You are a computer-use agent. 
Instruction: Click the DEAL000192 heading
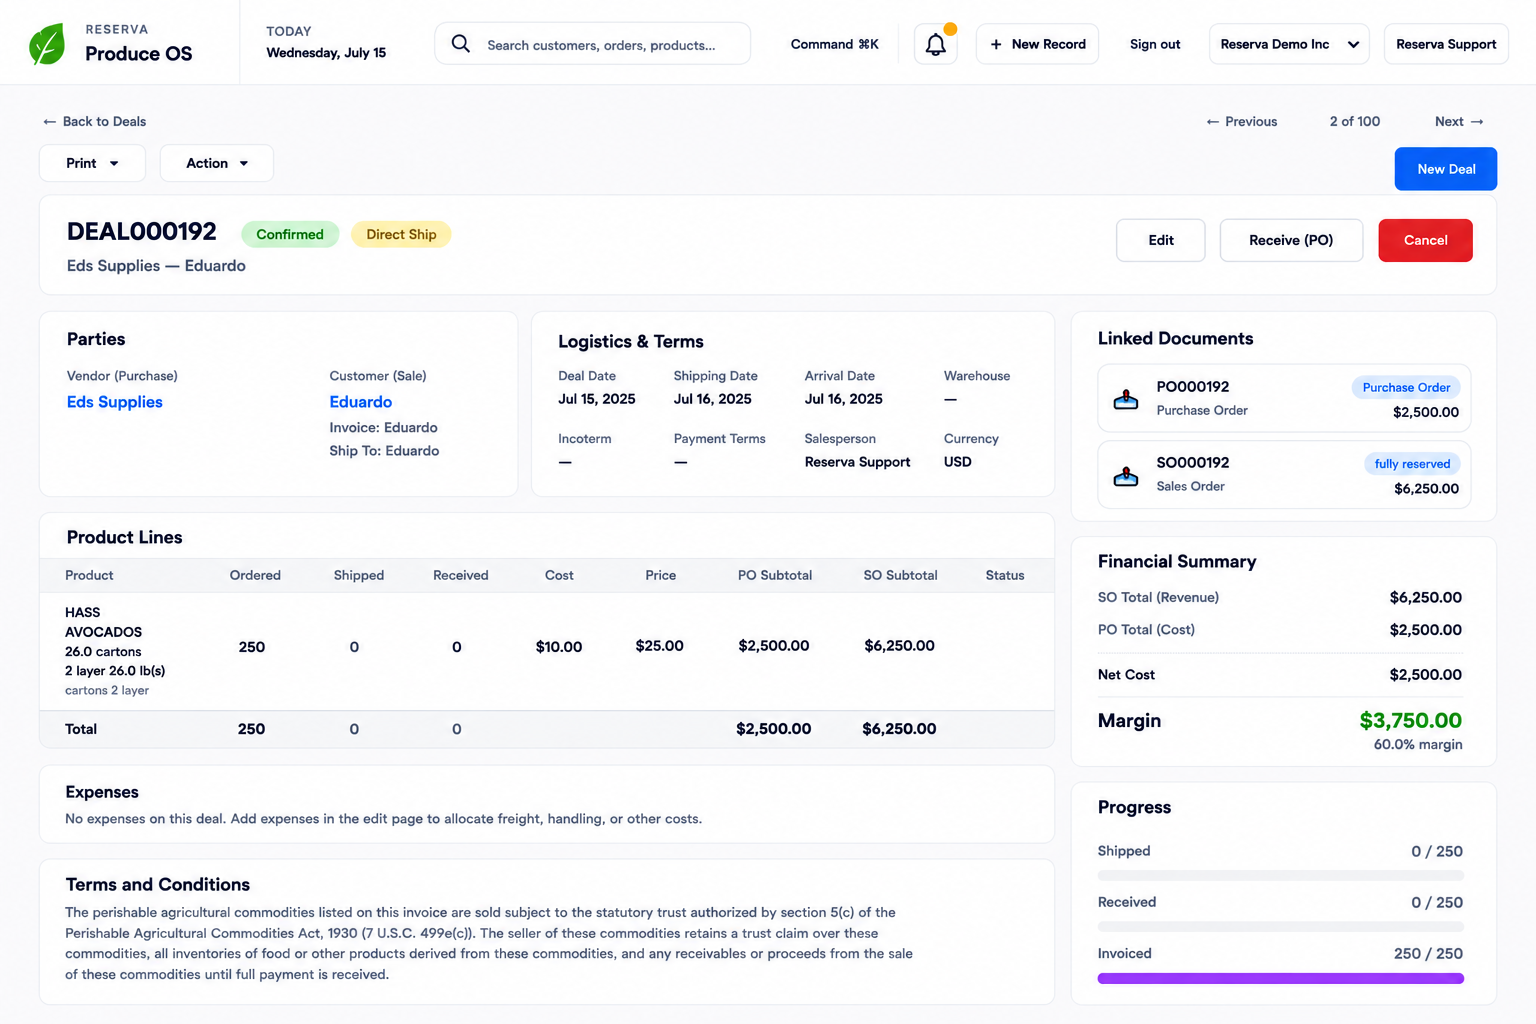click(x=141, y=232)
